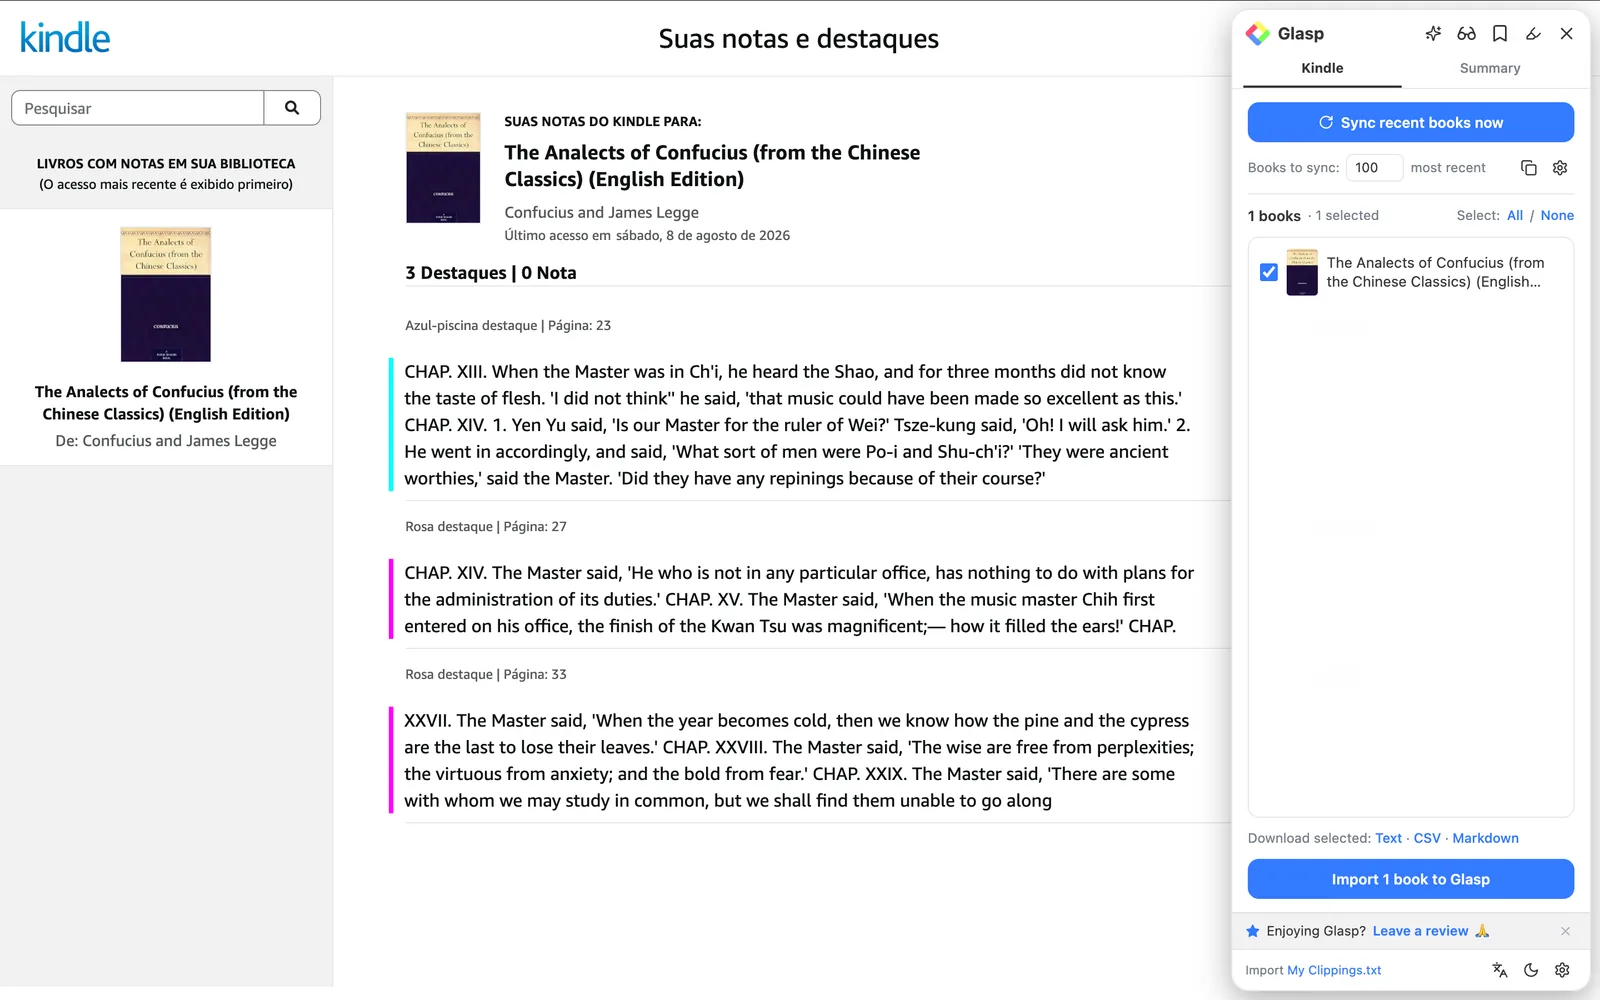Screen dimensions: 1600x1000
Task: Click the translate language icon
Action: (1499, 970)
